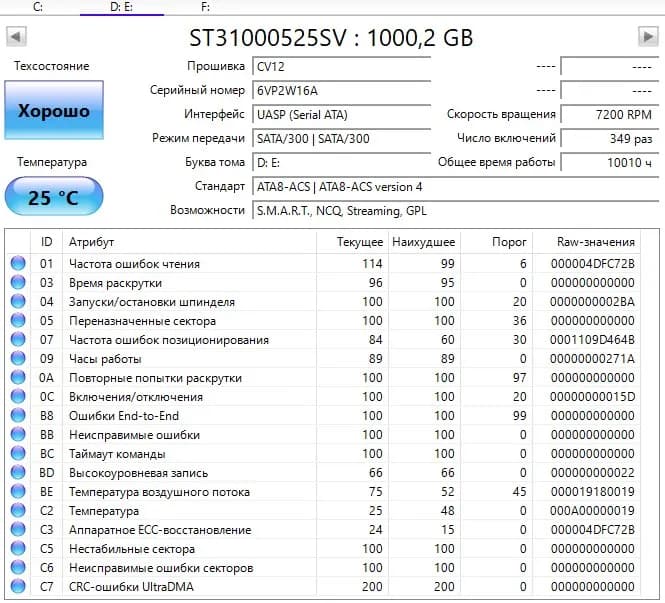Click raw value 0000000015D

(592, 397)
